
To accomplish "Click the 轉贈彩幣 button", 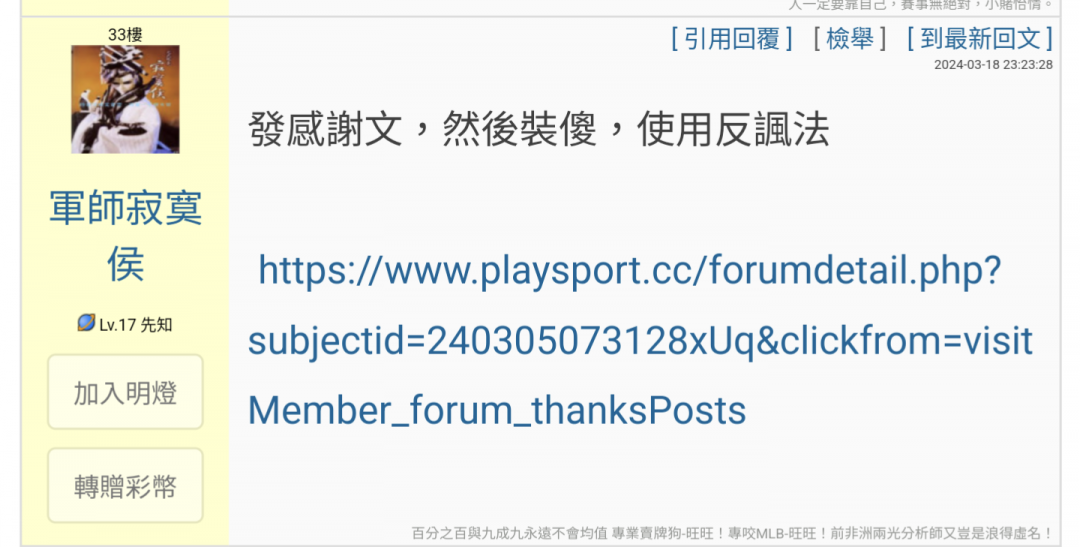I will pos(125,486).
